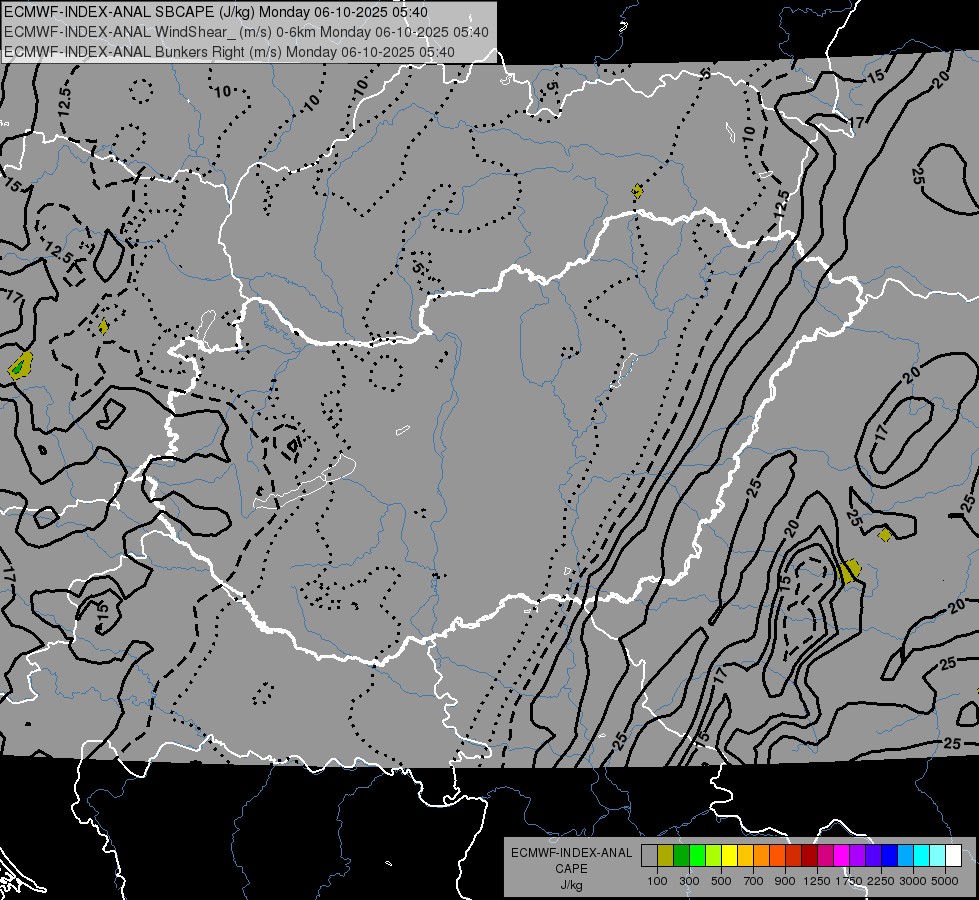Click the cyan swatch in CAPE legend
The image size is (979, 900).
tap(921, 855)
